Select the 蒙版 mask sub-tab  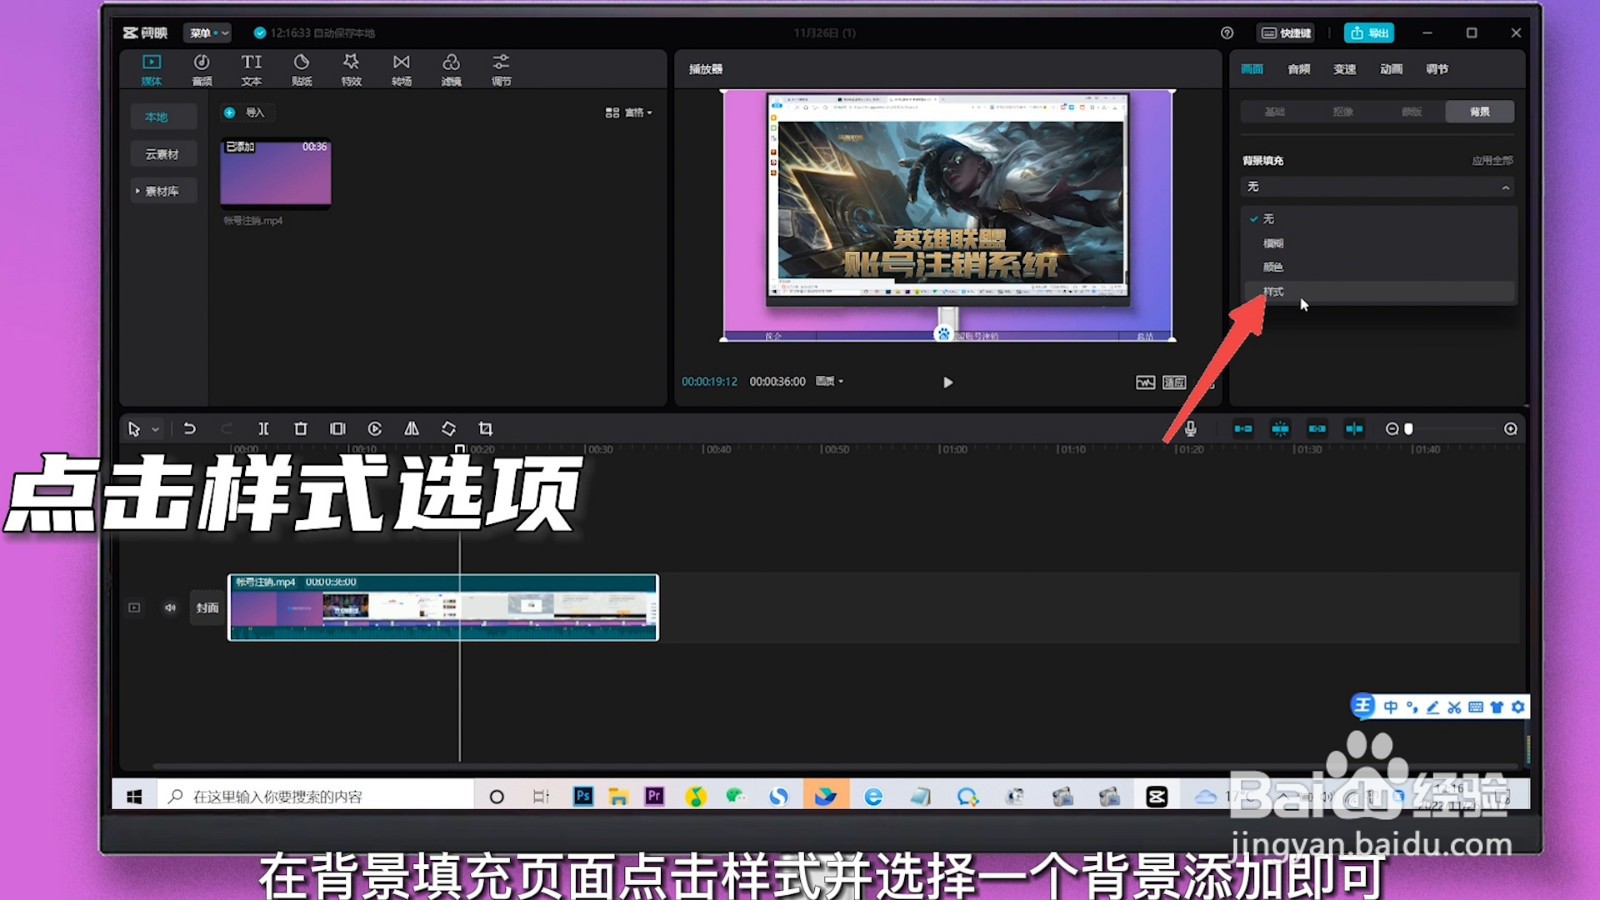[1411, 111]
